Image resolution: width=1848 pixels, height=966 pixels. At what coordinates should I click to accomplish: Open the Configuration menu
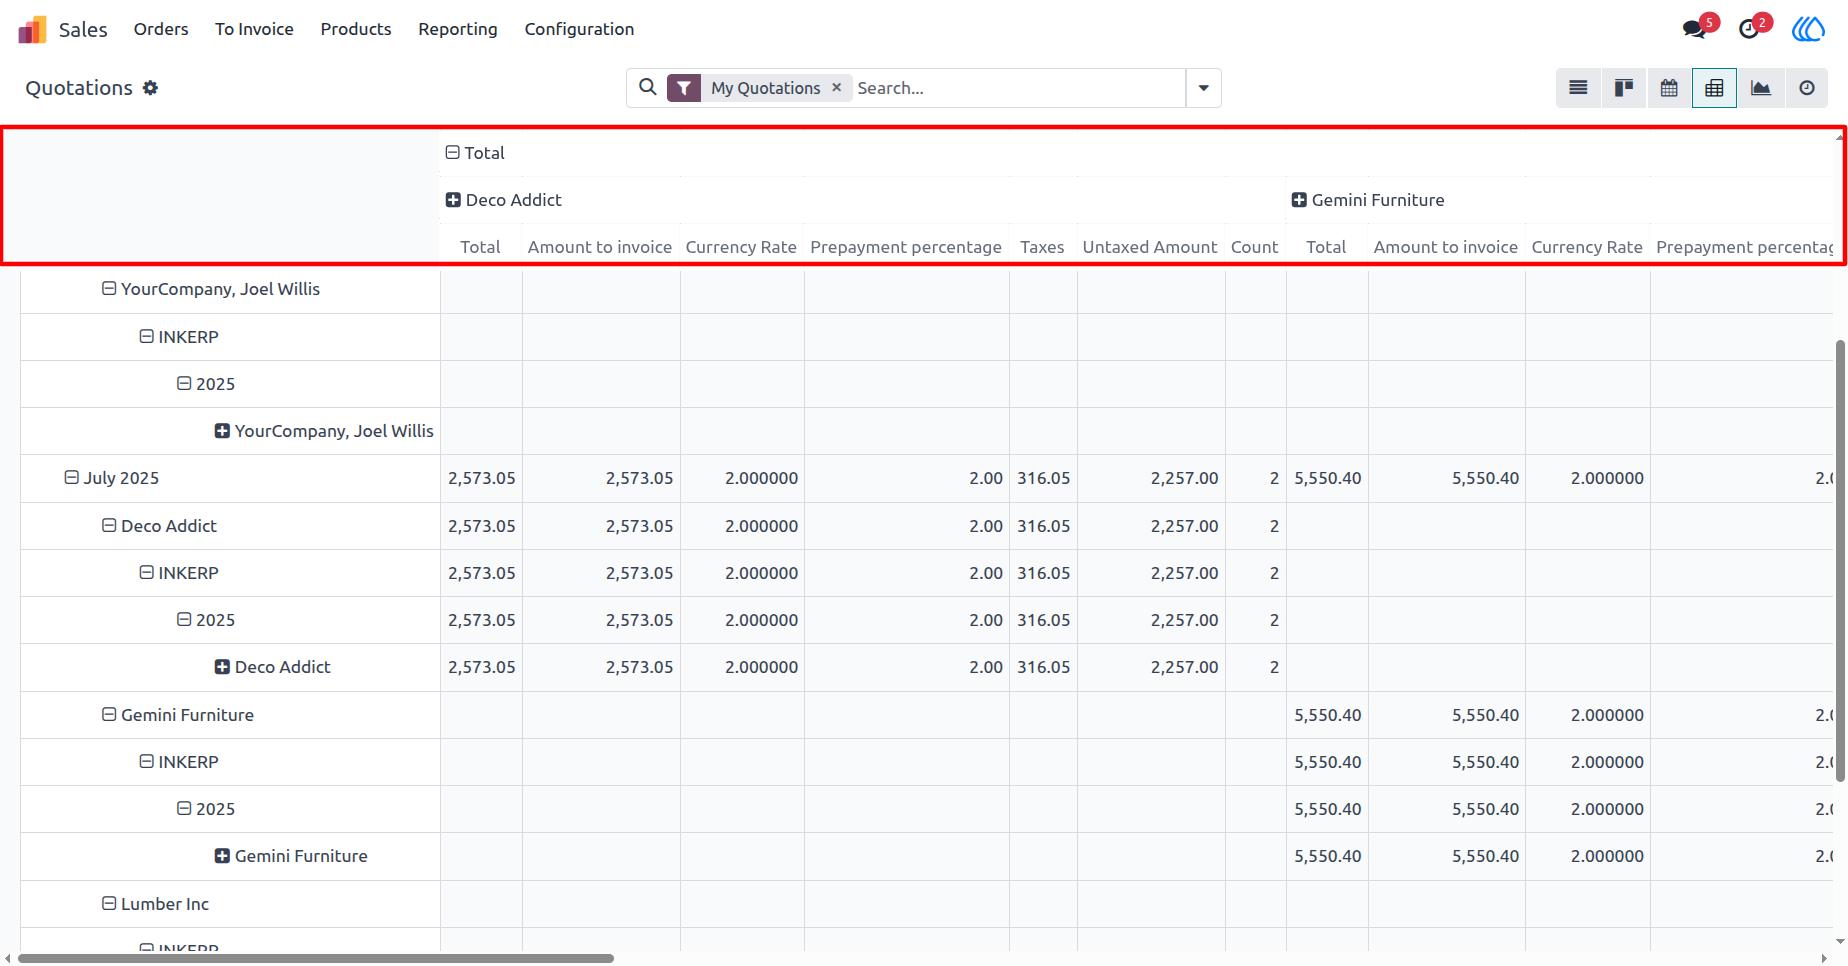pyautogui.click(x=579, y=29)
